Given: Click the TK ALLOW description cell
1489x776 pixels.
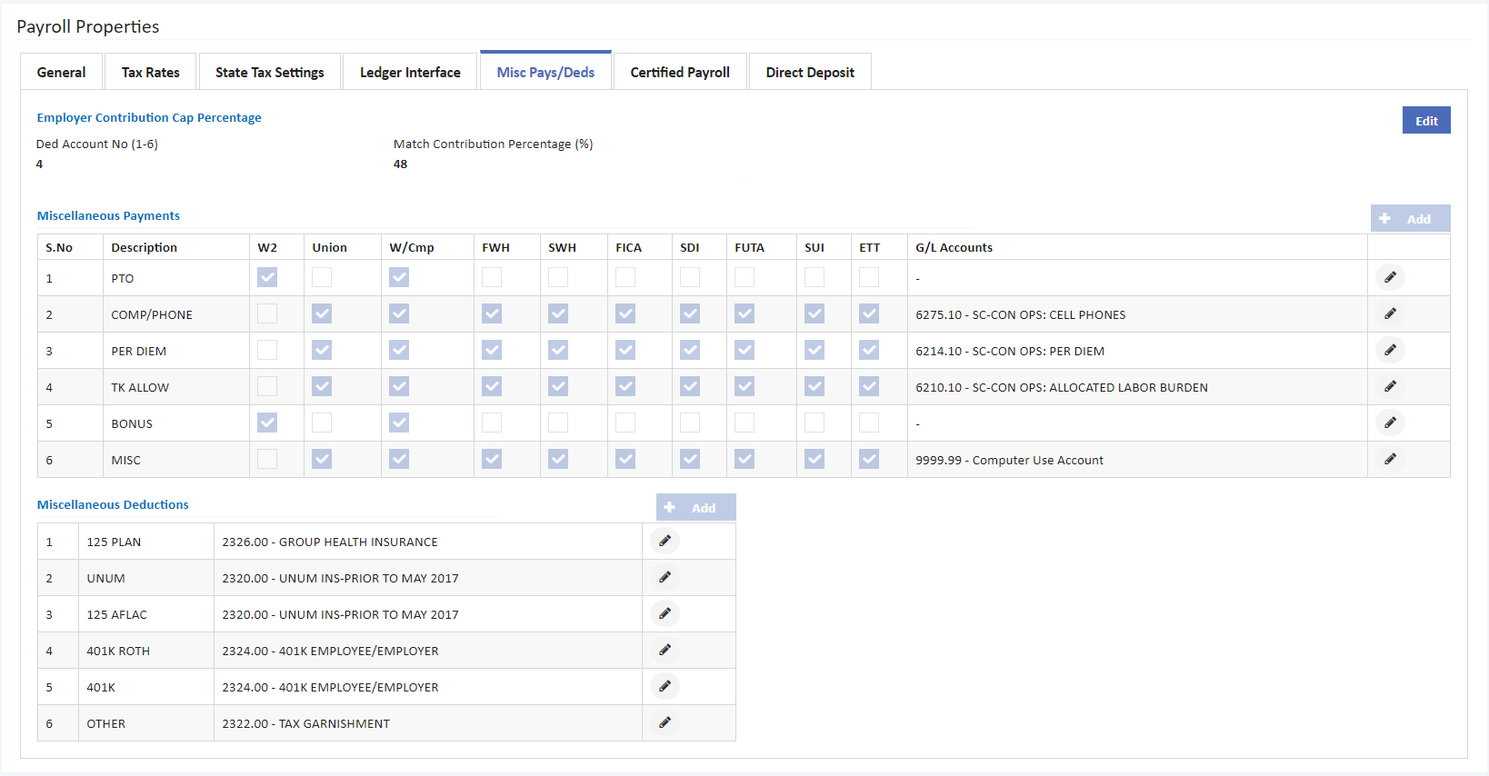Looking at the screenshot, I should [x=174, y=387].
